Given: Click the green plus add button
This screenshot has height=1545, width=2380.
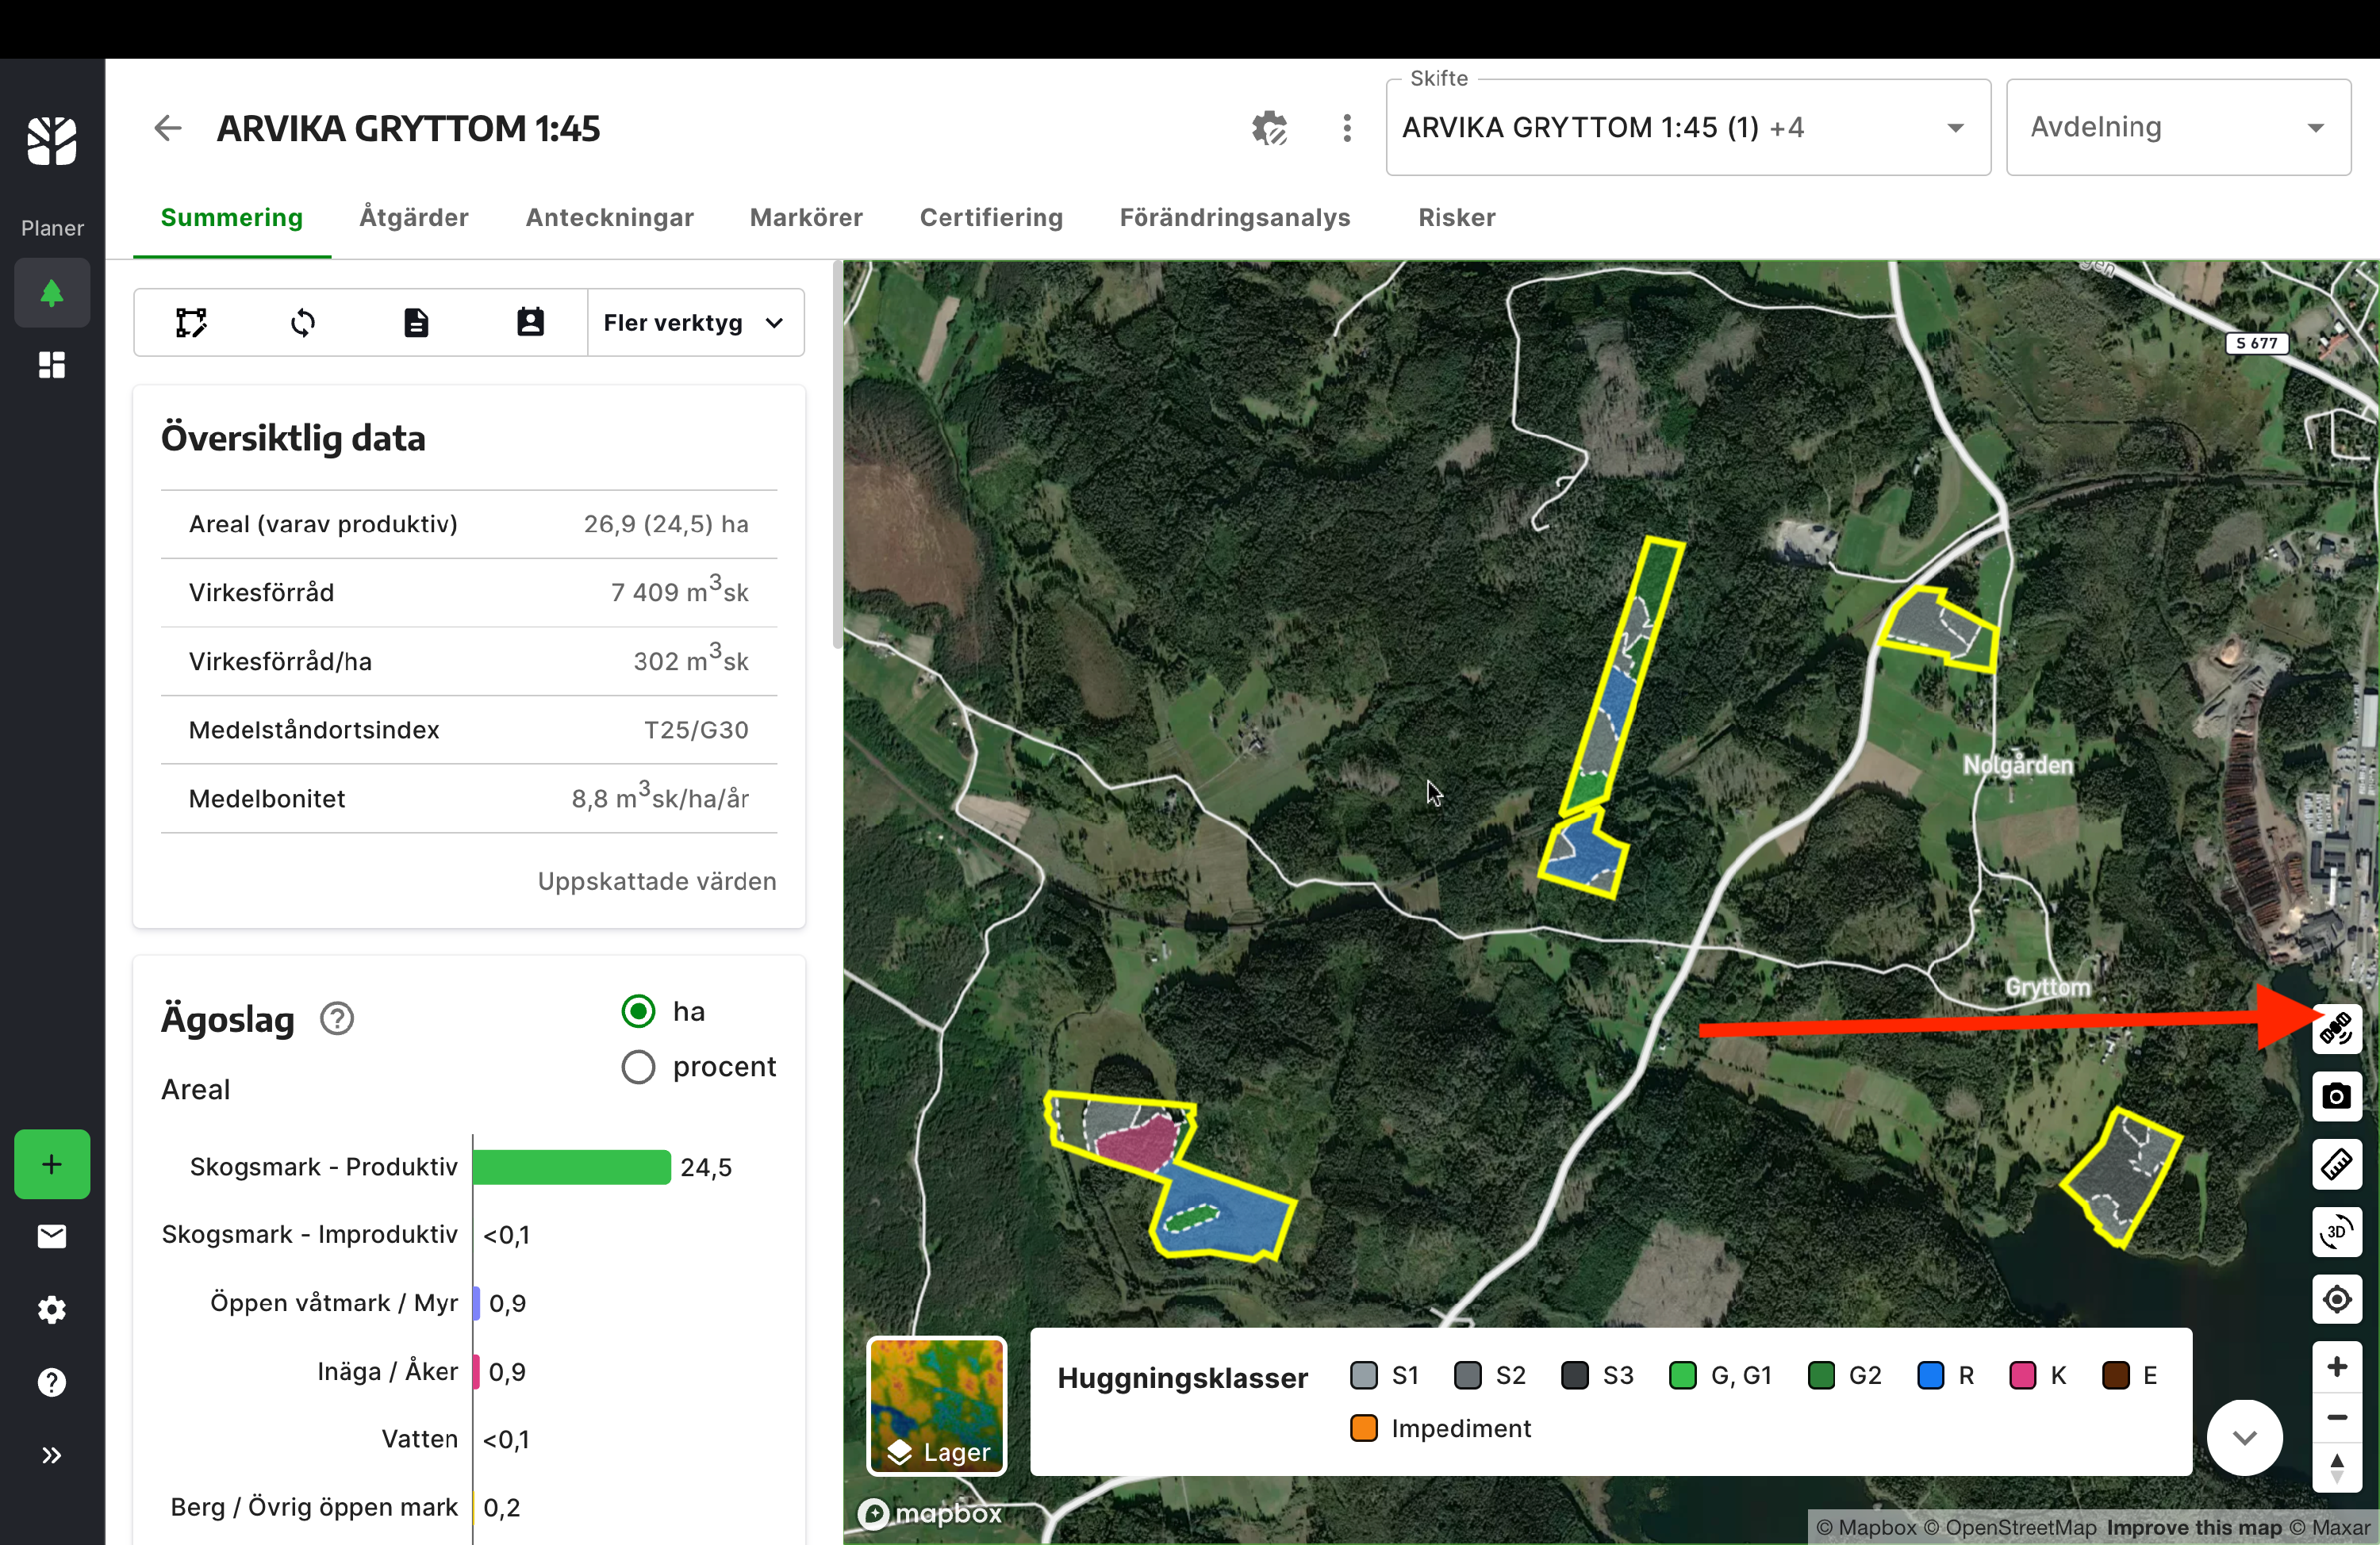Looking at the screenshot, I should coord(52,1164).
